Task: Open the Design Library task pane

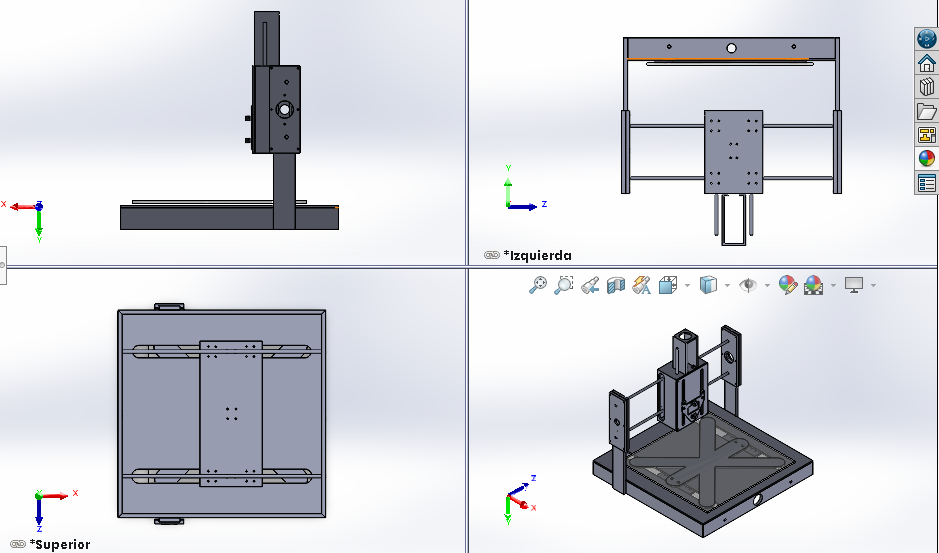Action: 927,87
